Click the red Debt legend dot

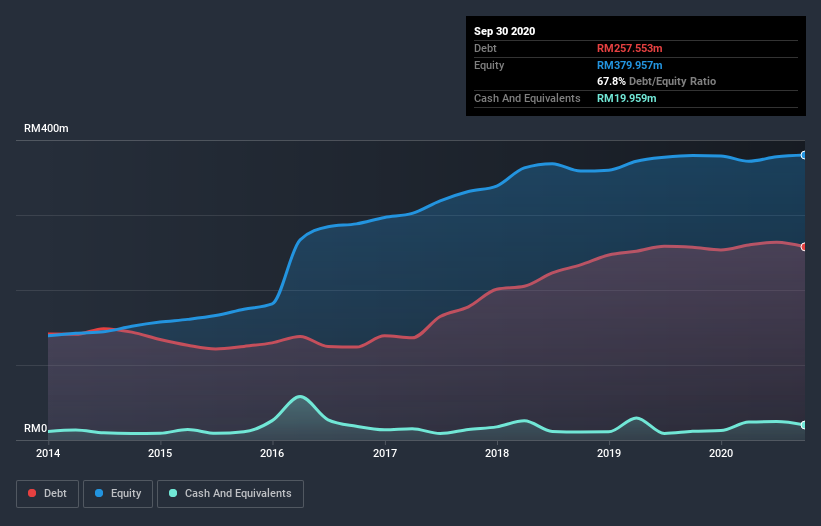pyautogui.click(x=32, y=493)
